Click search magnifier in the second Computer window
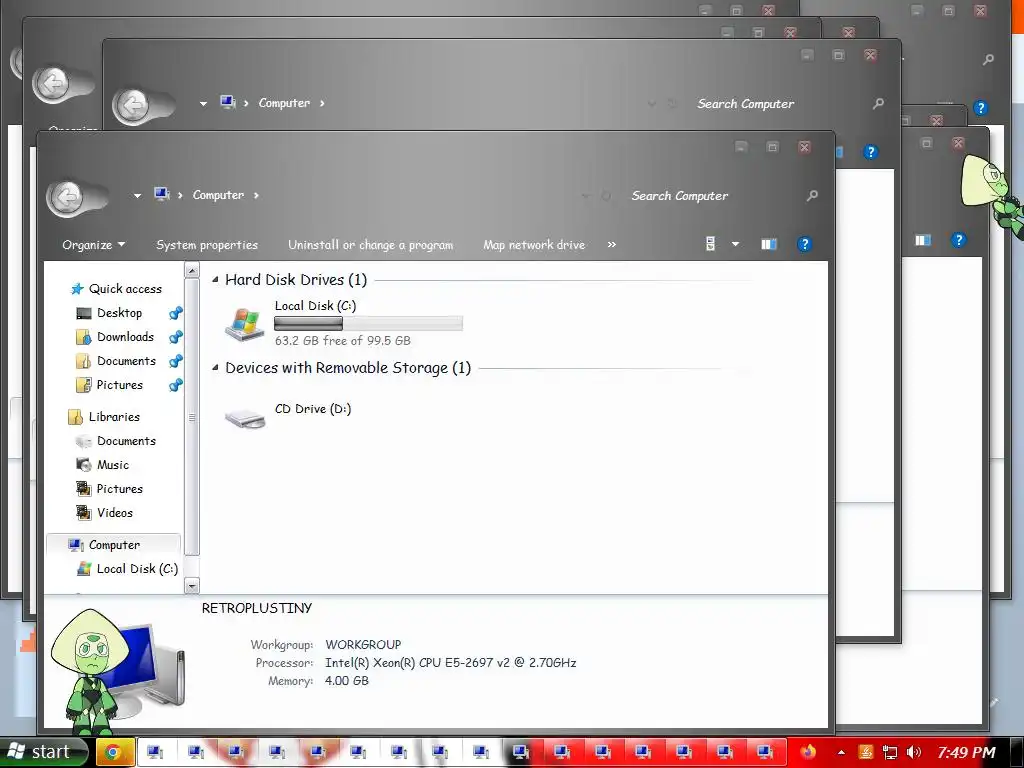Image resolution: width=1024 pixels, height=768 pixels. 878,103
